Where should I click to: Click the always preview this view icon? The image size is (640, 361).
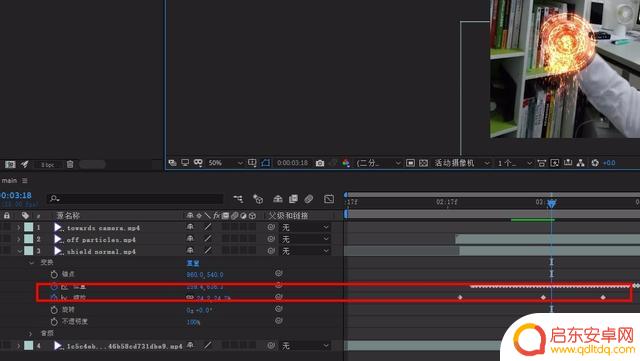click(x=172, y=163)
